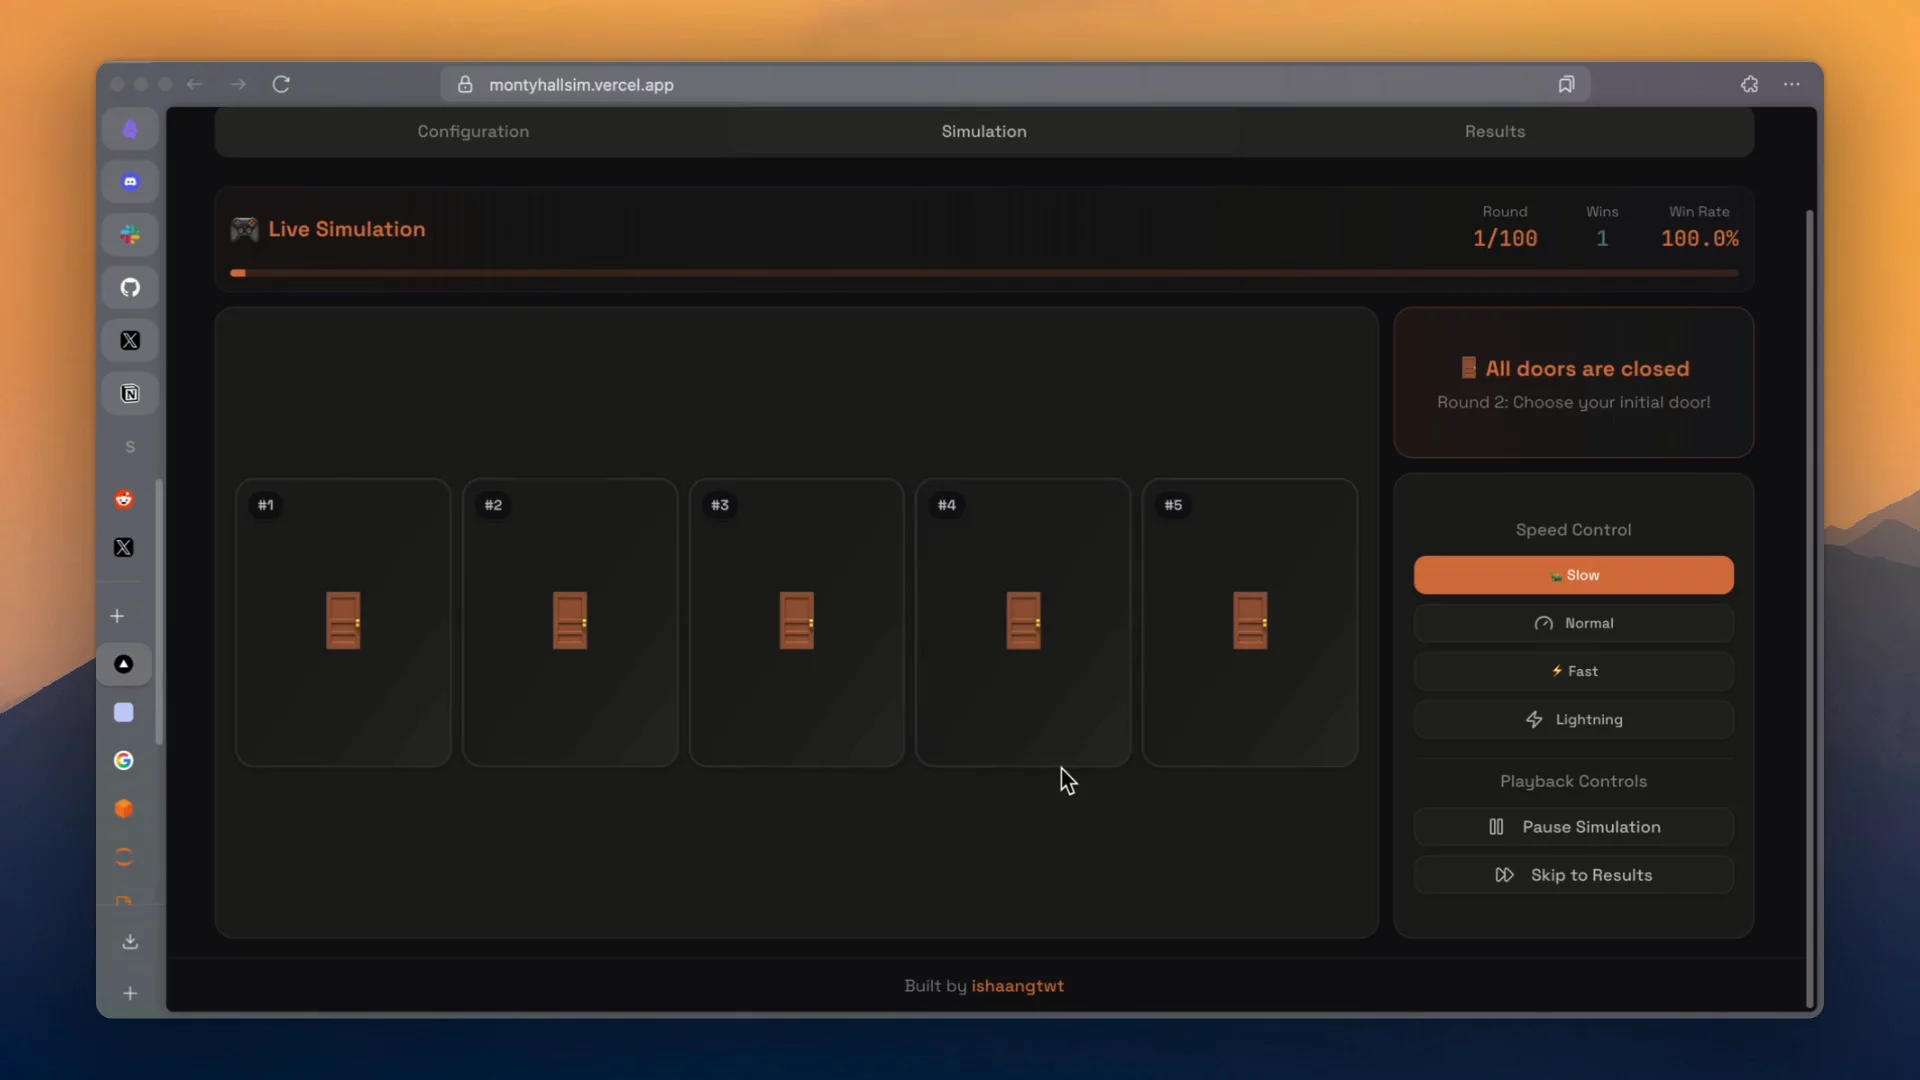Enable Lightning speed mode

[x=1572, y=719]
